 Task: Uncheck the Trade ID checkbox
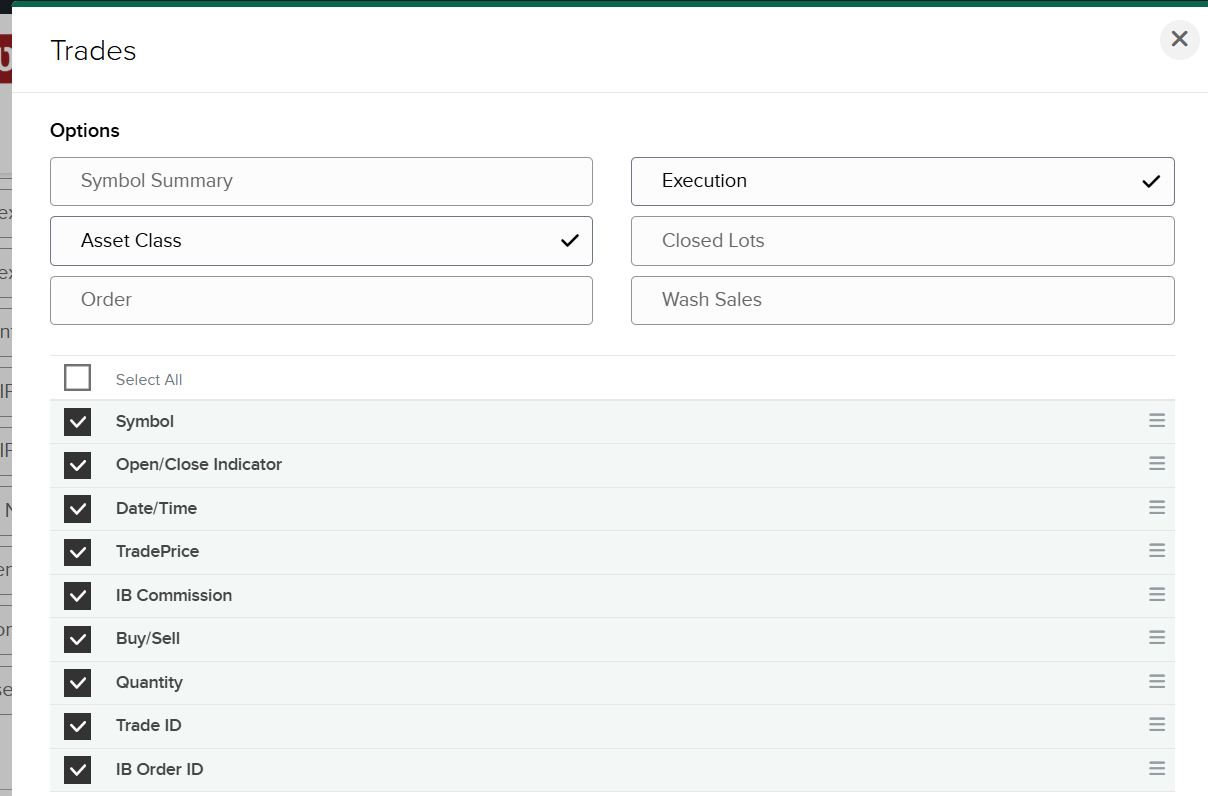77,726
